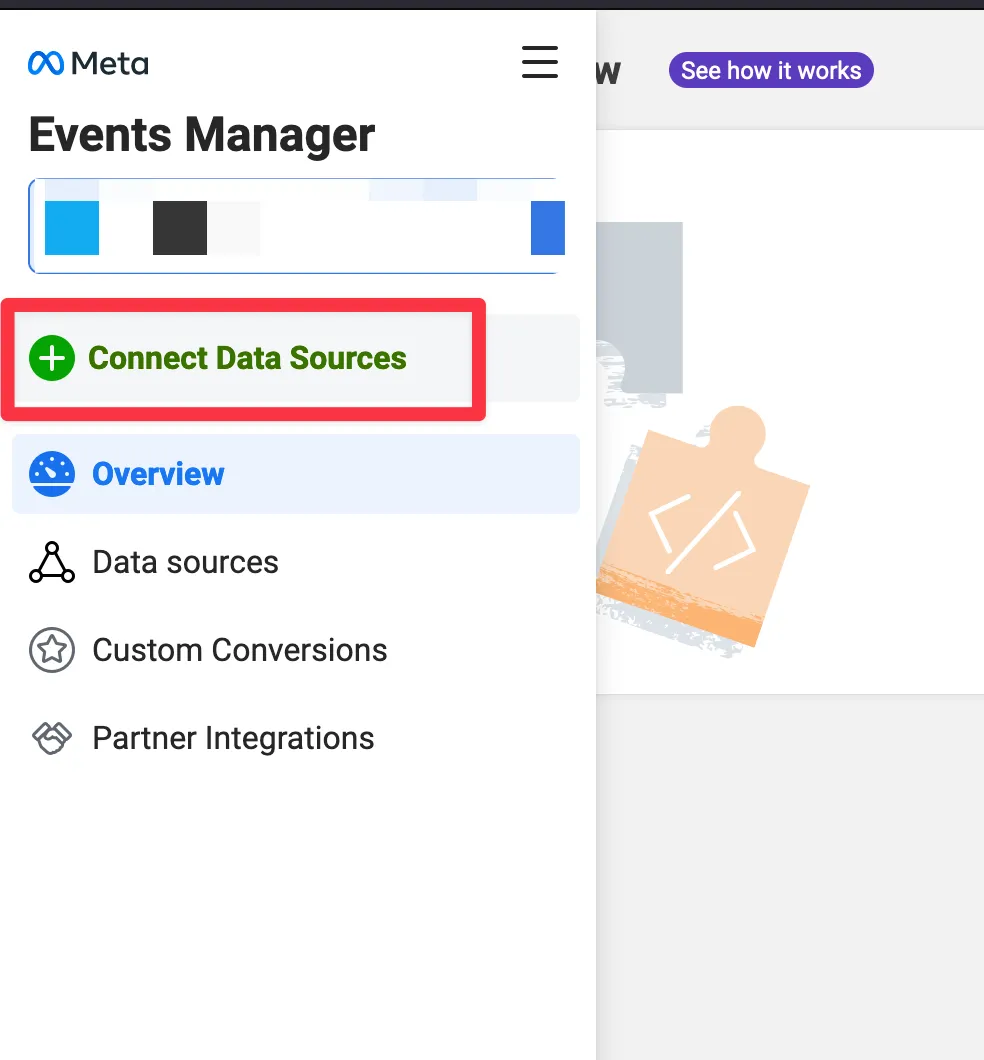Click See how it works button
Viewport: 984px width, 1060px height.
(x=771, y=70)
